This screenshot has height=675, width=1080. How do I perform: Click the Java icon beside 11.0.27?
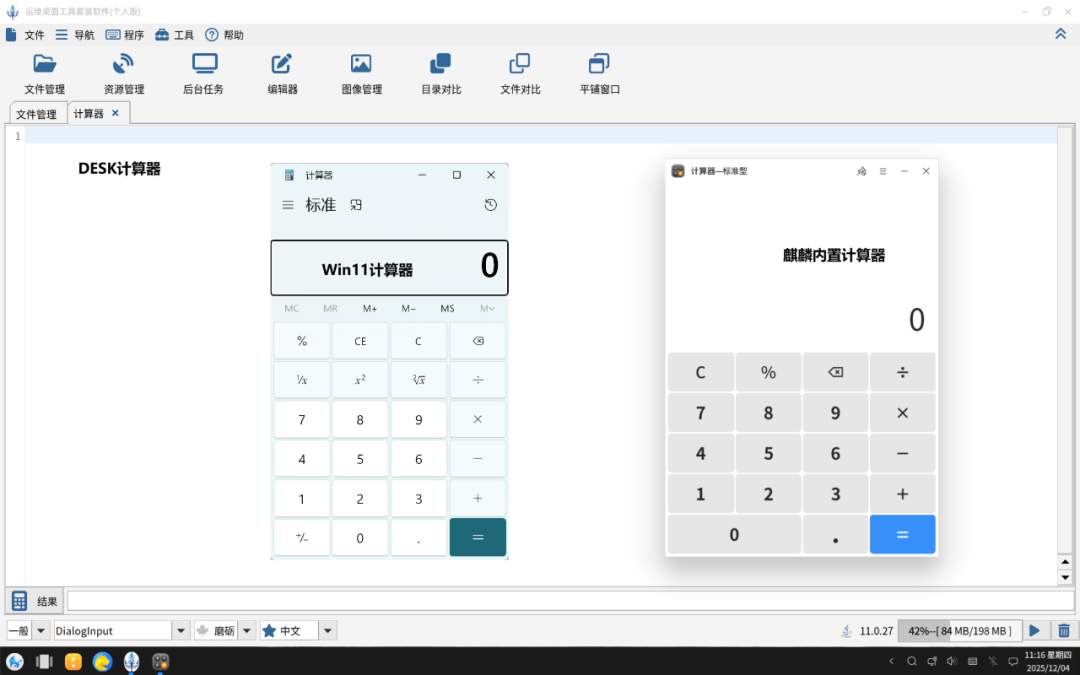(x=847, y=630)
